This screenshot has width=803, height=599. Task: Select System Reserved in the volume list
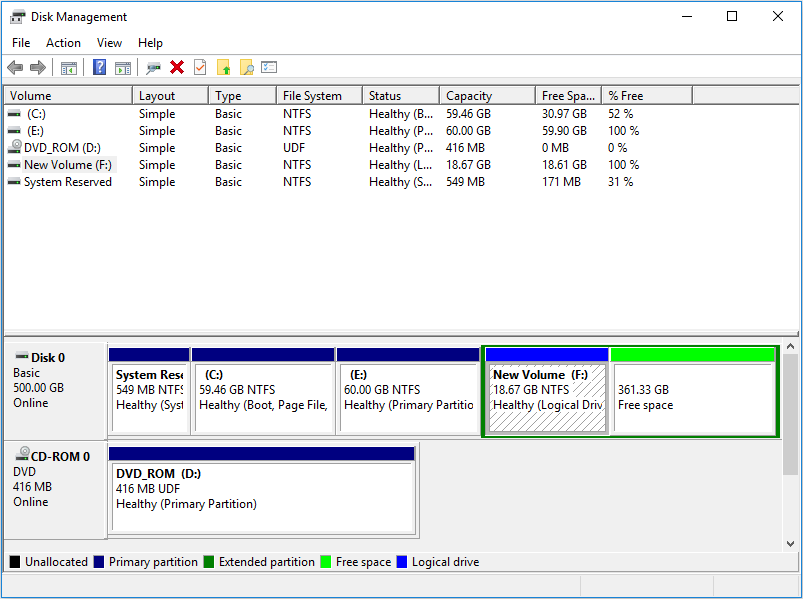pyautogui.click(x=68, y=182)
